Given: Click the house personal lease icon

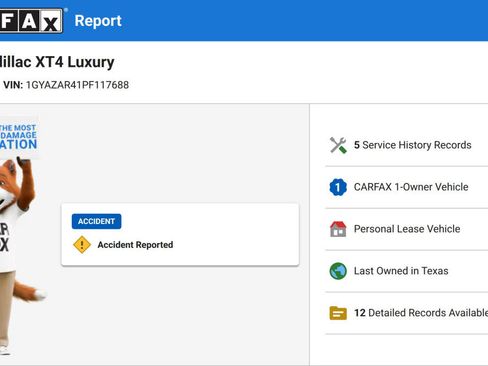Looking at the screenshot, I should click(338, 229).
